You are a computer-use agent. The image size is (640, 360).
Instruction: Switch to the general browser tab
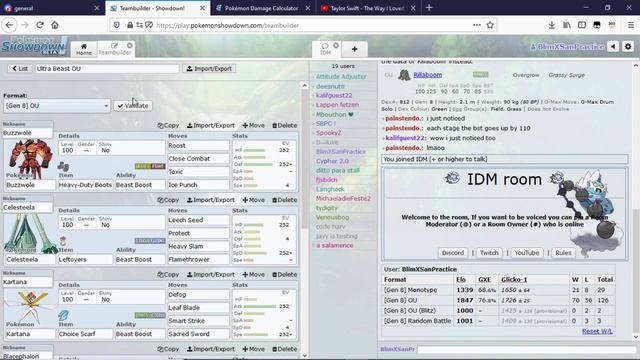point(52,8)
